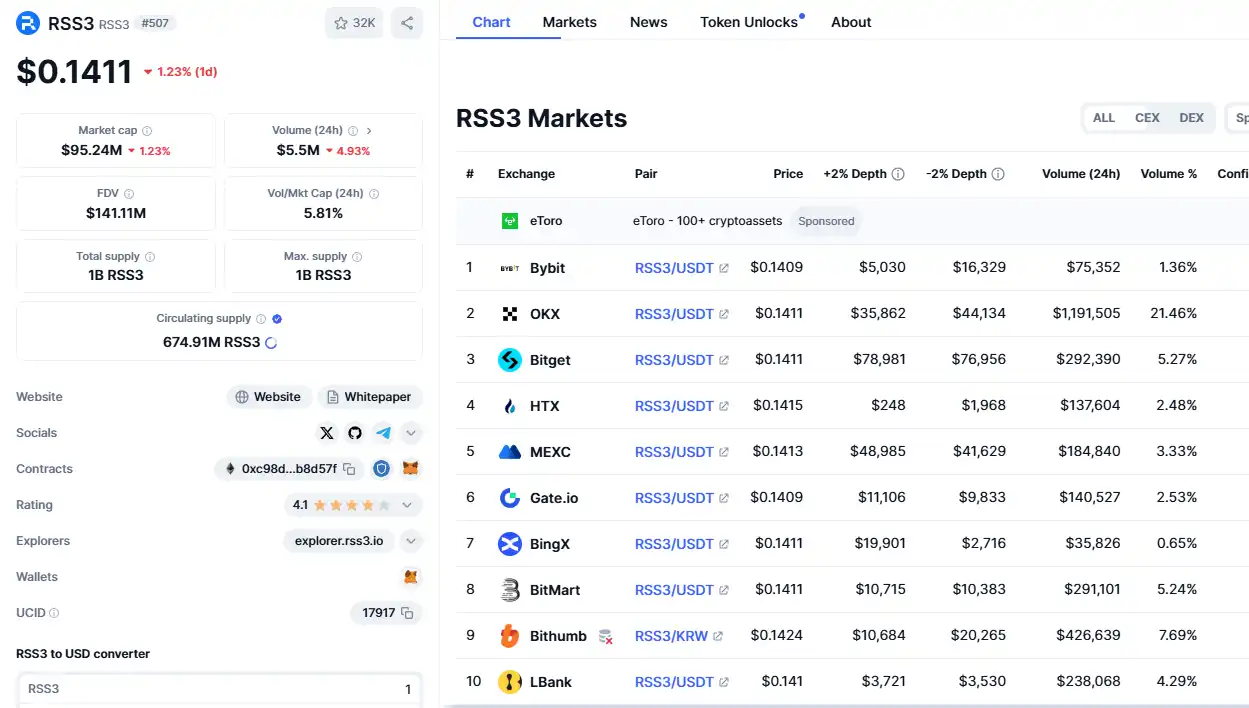Open the Telegram social icon
Viewport: 1249px width, 708px height.
[x=383, y=433]
